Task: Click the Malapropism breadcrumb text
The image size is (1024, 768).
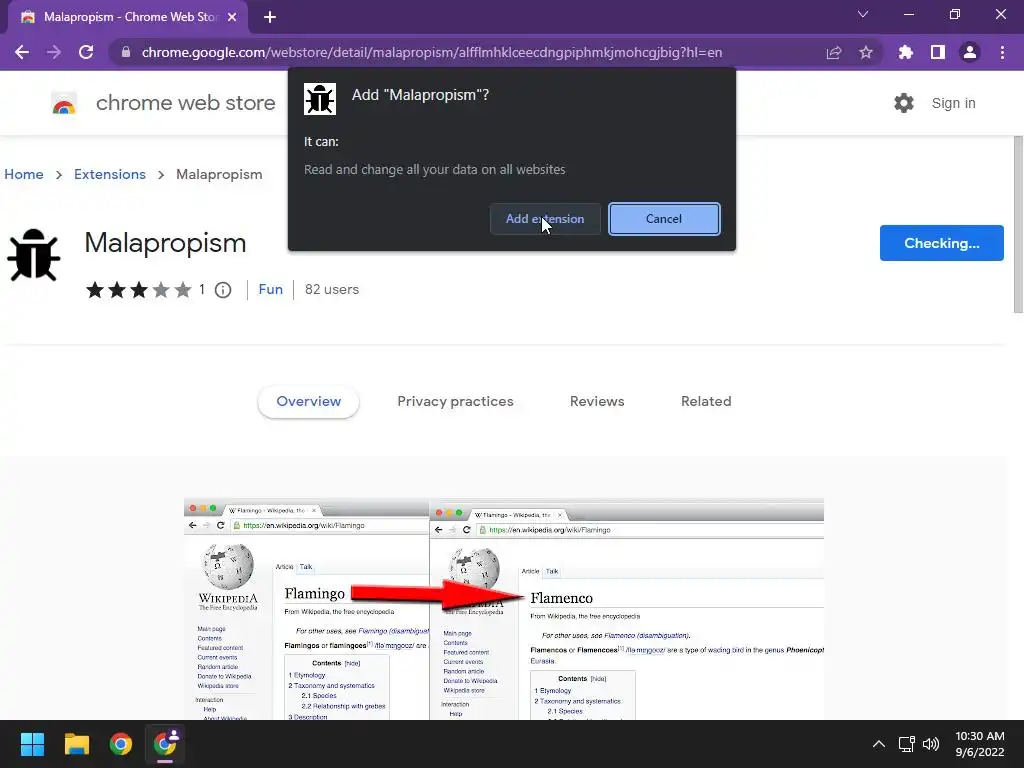Action: tap(219, 174)
